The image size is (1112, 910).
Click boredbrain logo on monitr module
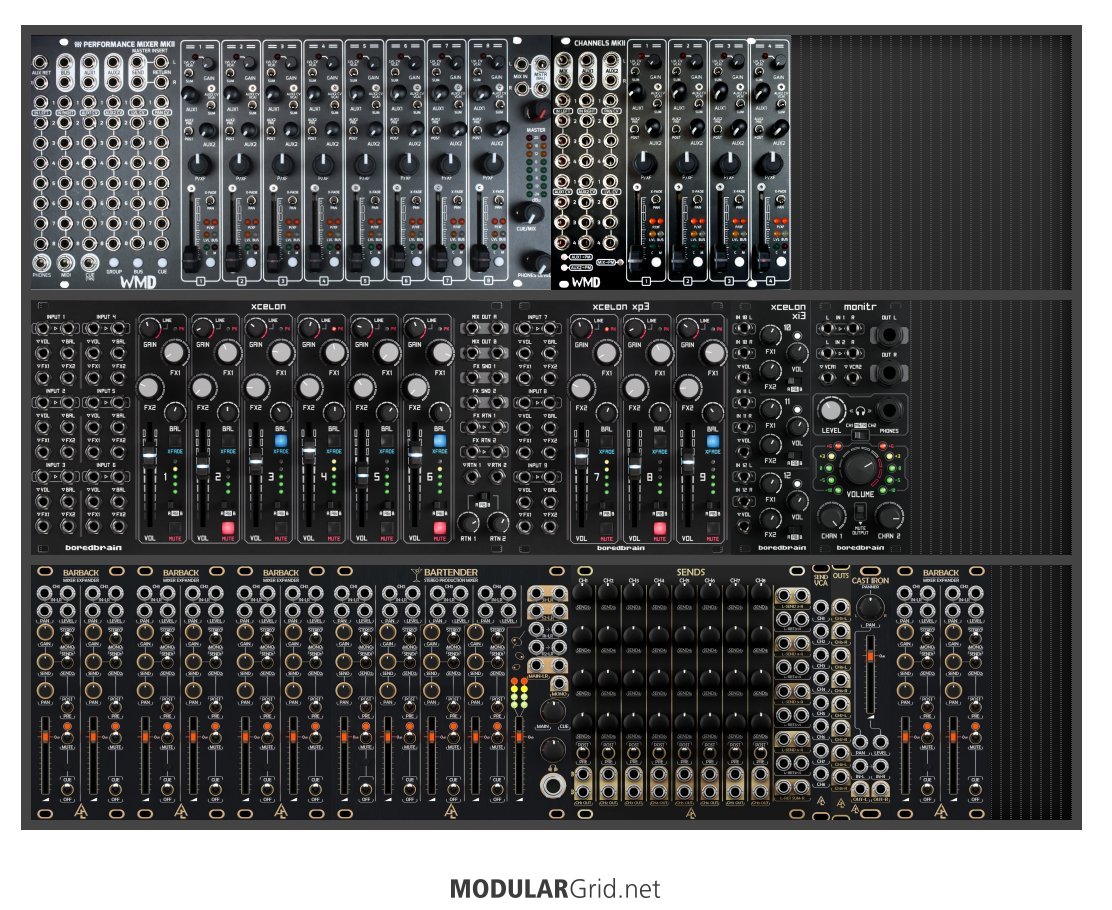[x=860, y=548]
